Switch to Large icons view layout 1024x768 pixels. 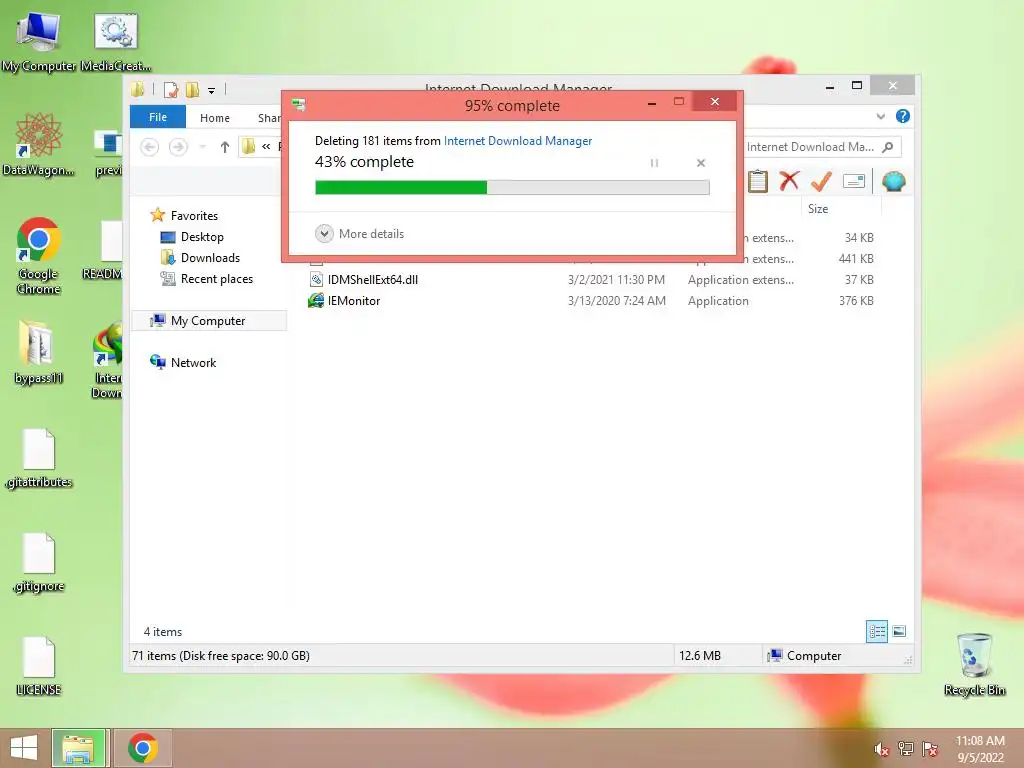(x=899, y=631)
